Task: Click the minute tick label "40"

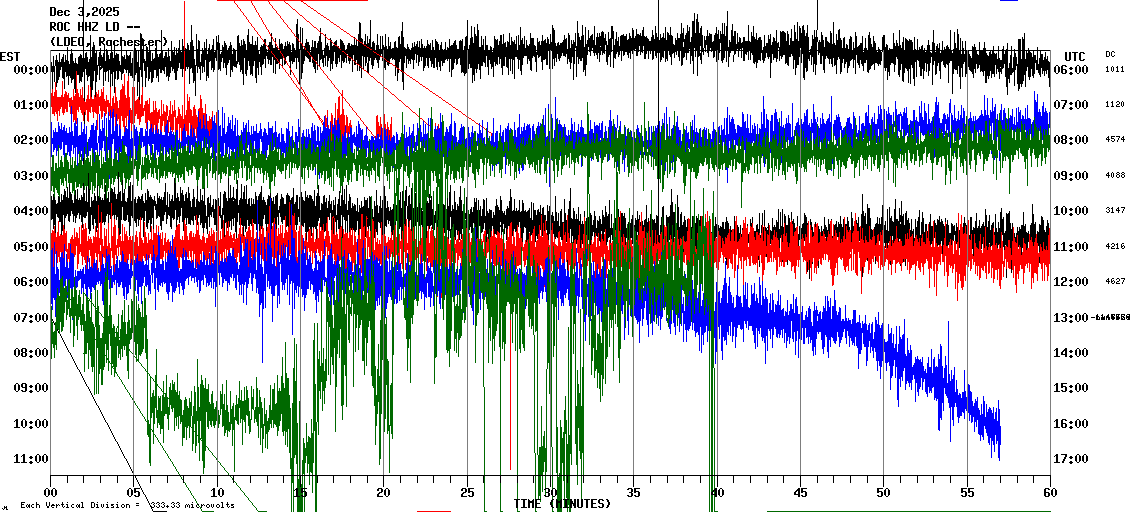Action: [x=717, y=492]
